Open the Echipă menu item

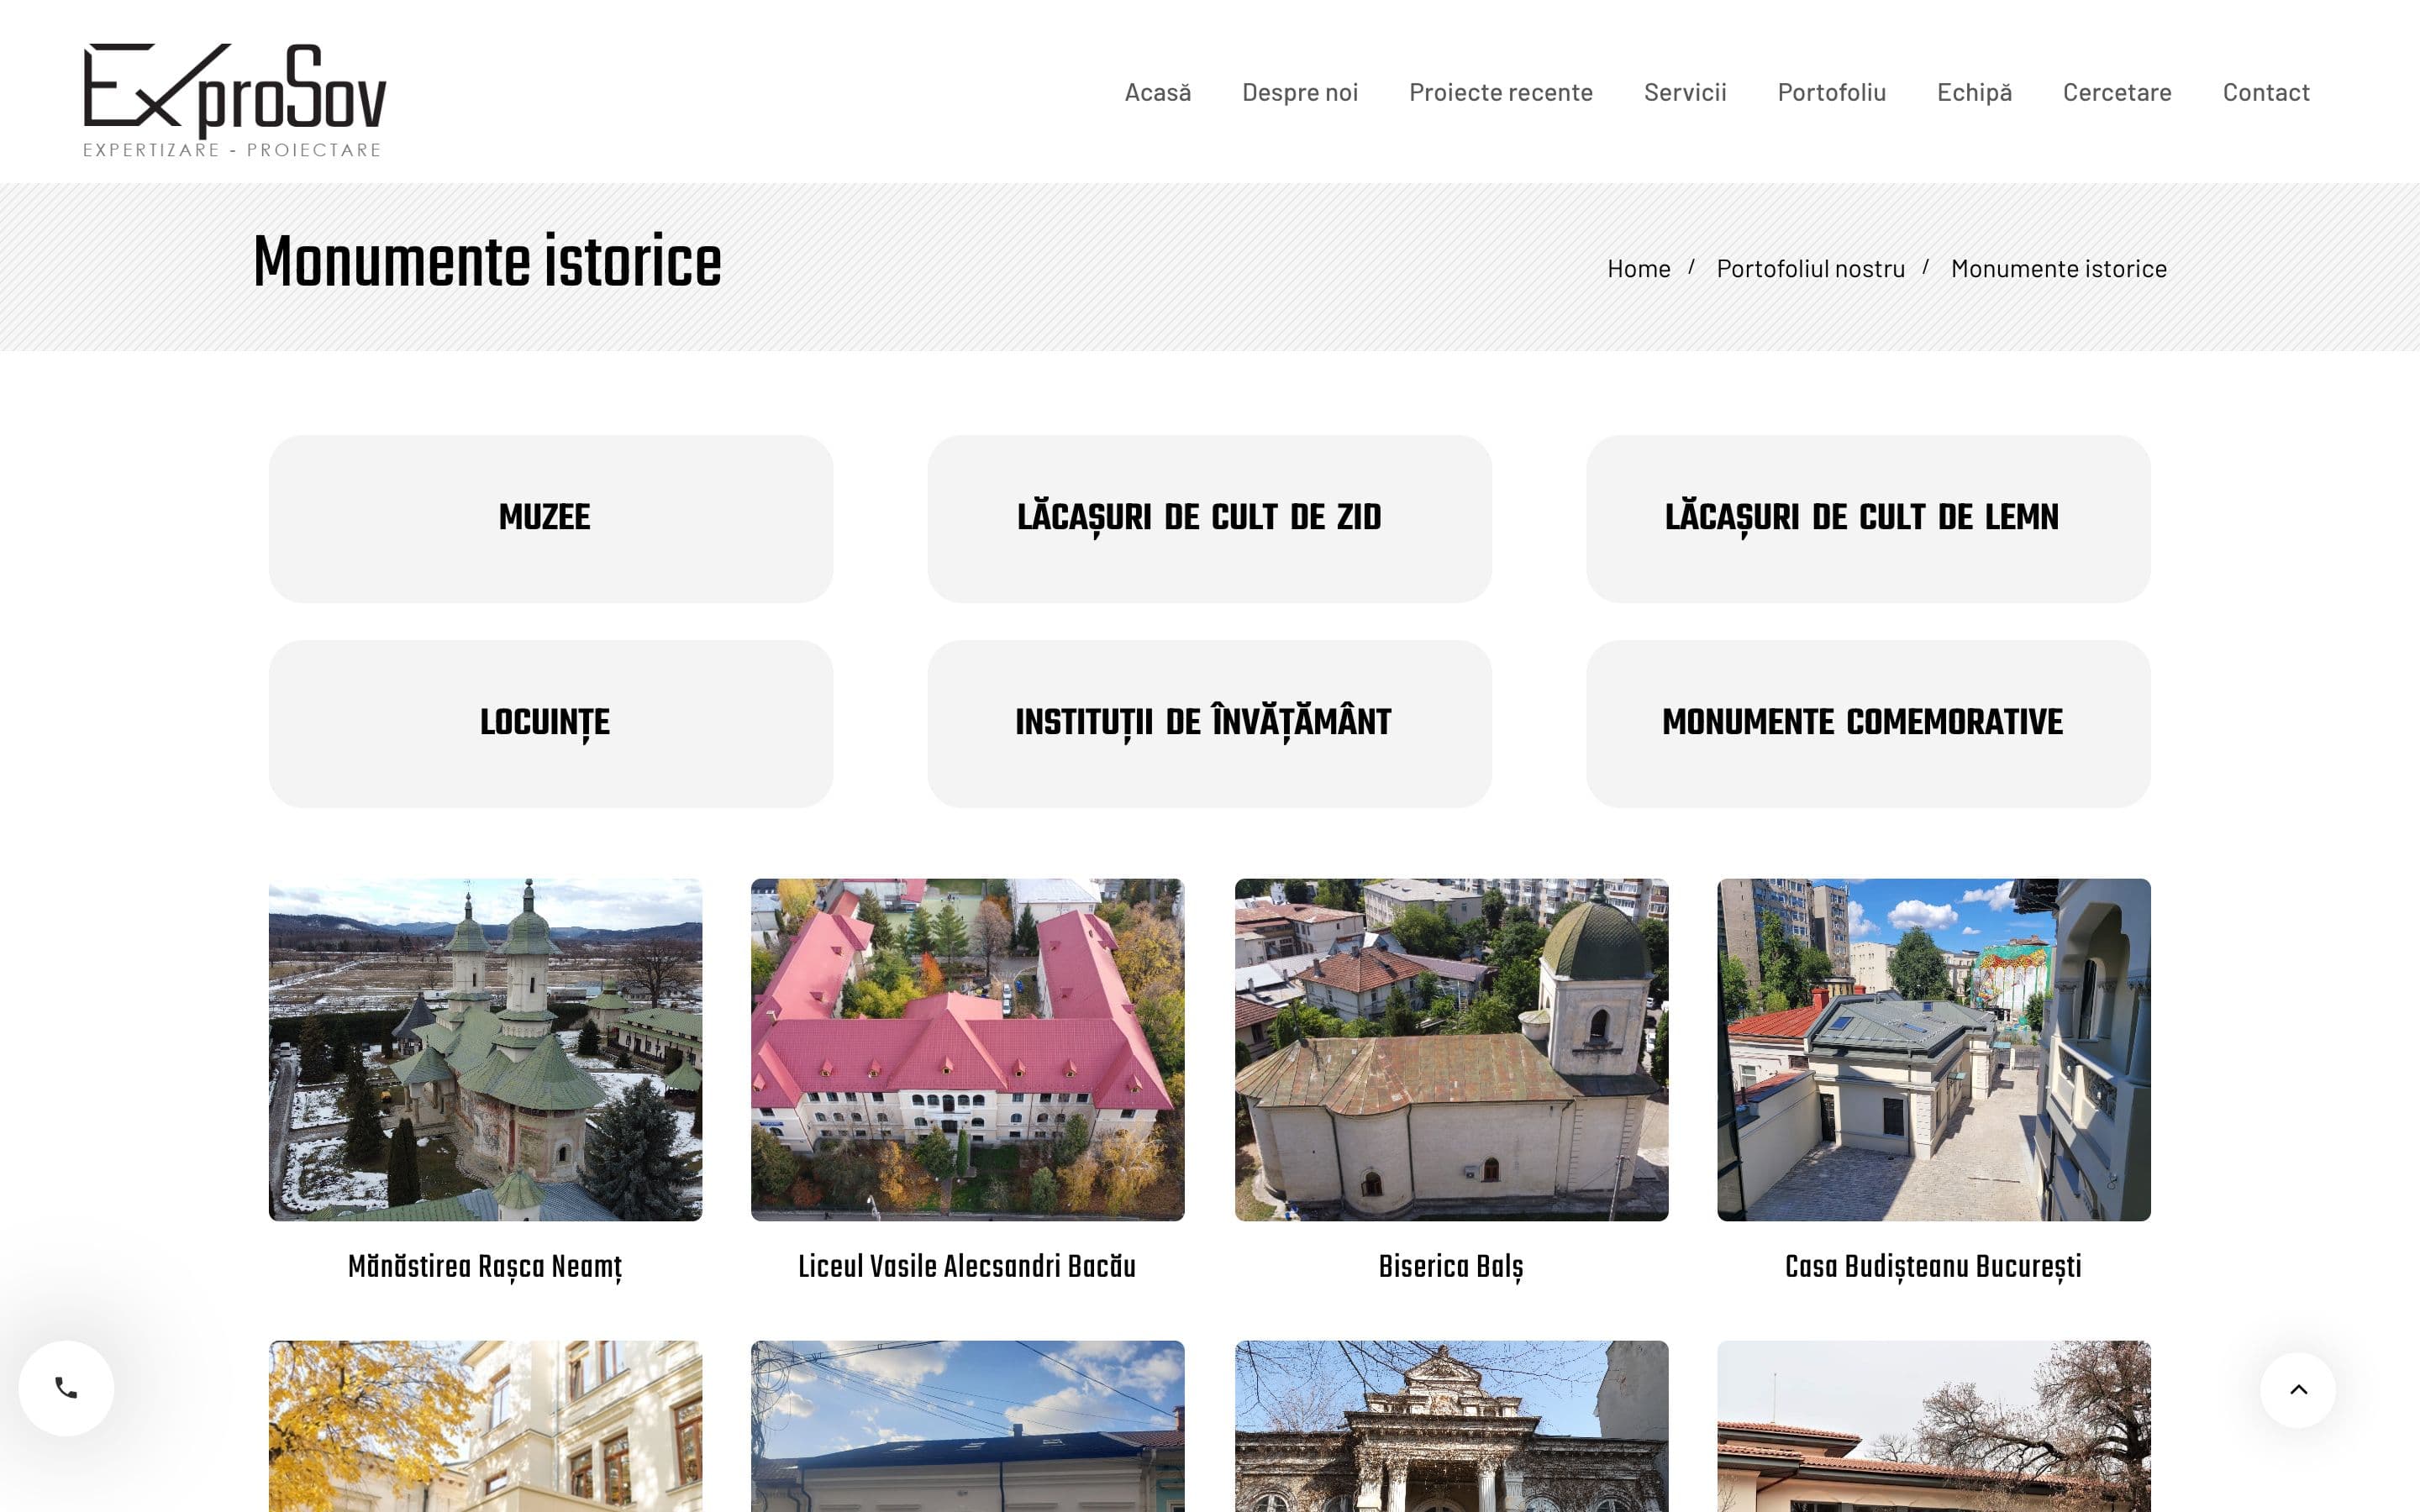coord(1974,92)
